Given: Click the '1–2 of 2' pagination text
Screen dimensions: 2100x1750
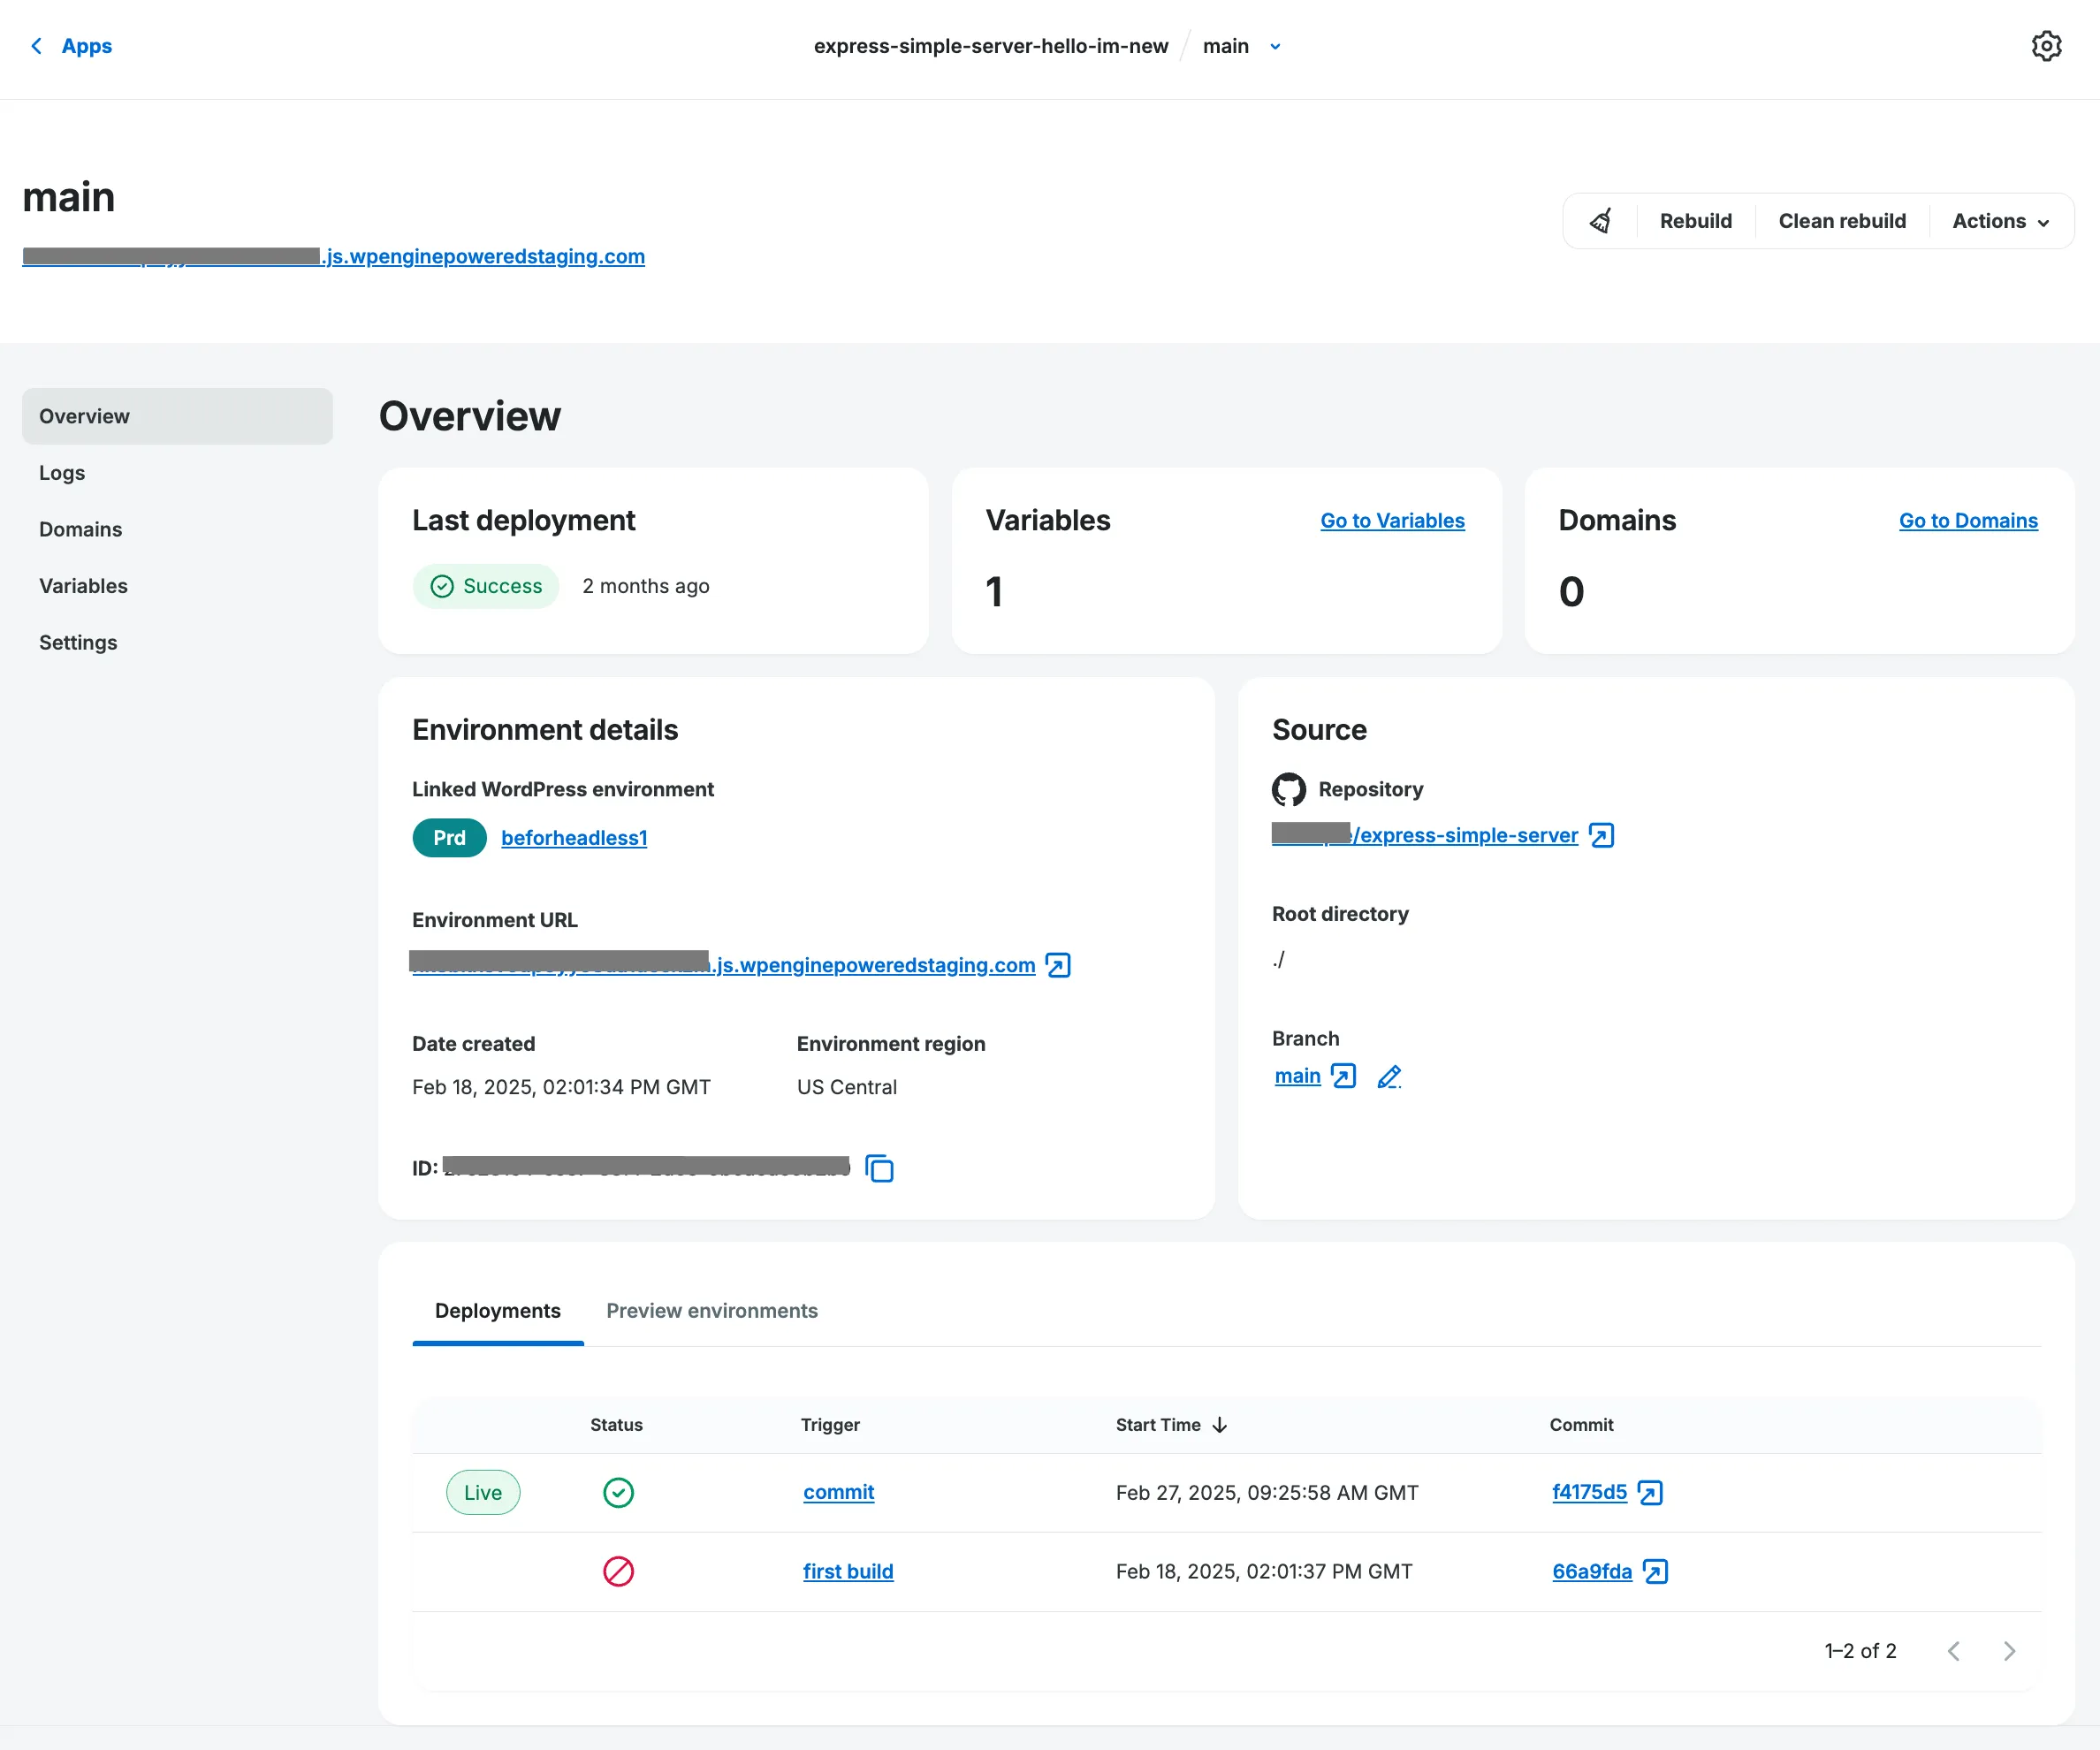Looking at the screenshot, I should pos(1860,1651).
